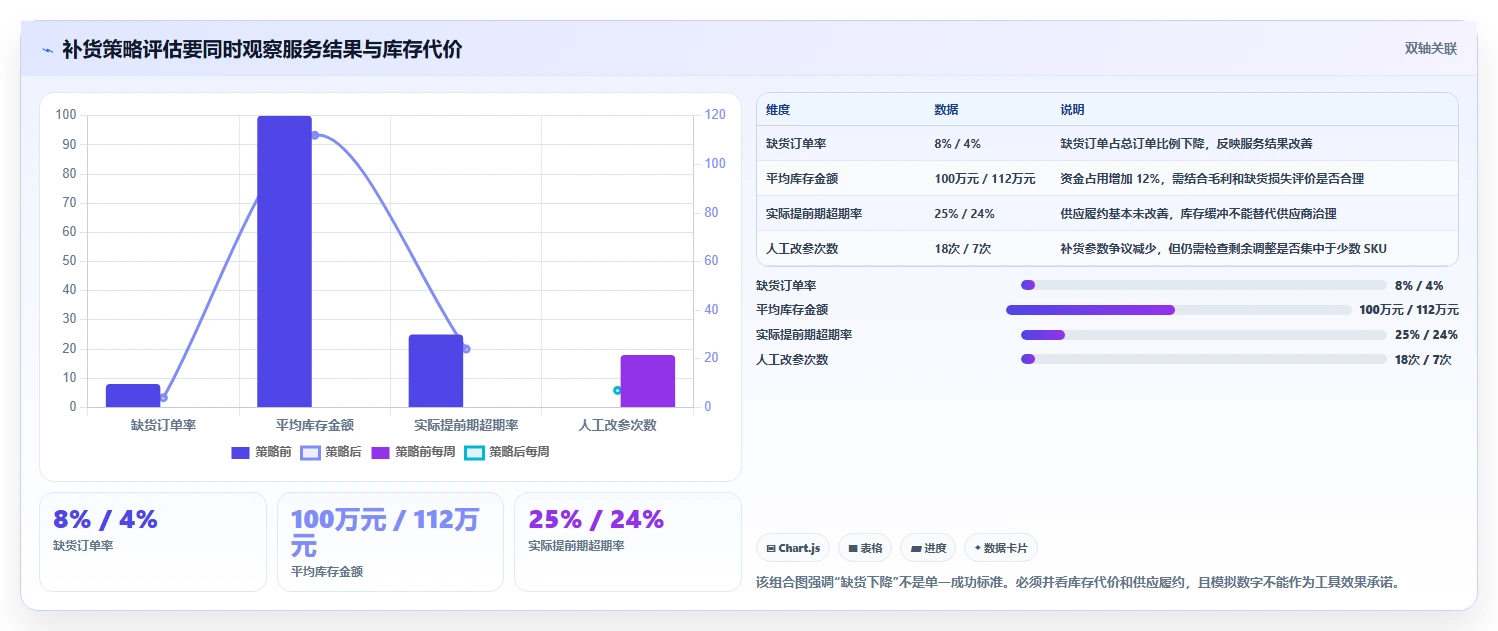Click the lightning icon beside the title
The height and width of the screenshot is (631, 1498).
coord(47,50)
